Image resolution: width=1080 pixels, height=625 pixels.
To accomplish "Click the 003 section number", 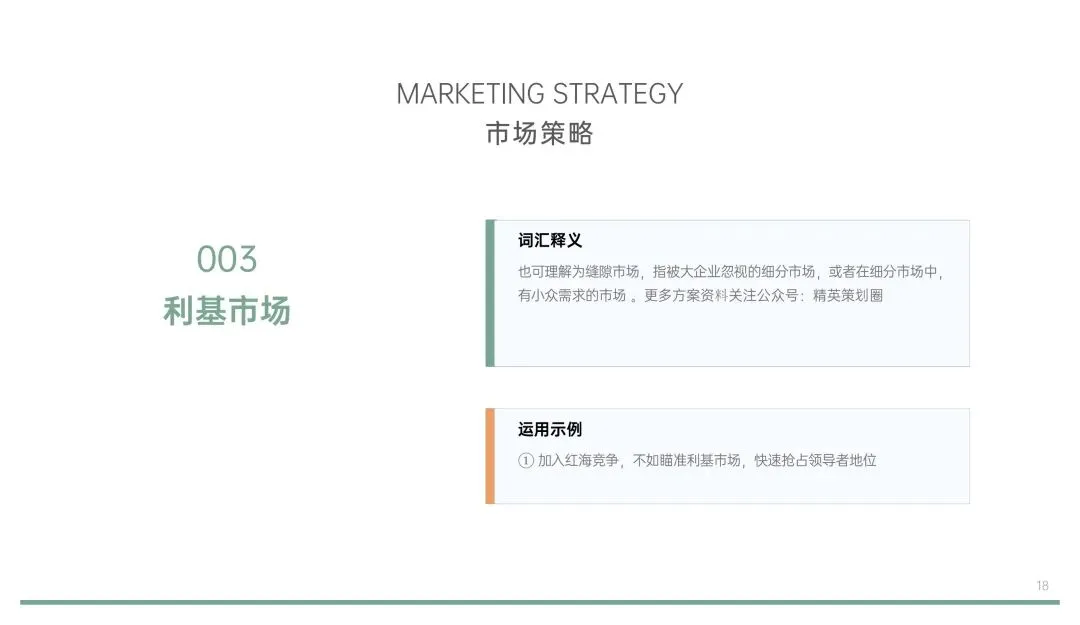I will [x=227, y=260].
